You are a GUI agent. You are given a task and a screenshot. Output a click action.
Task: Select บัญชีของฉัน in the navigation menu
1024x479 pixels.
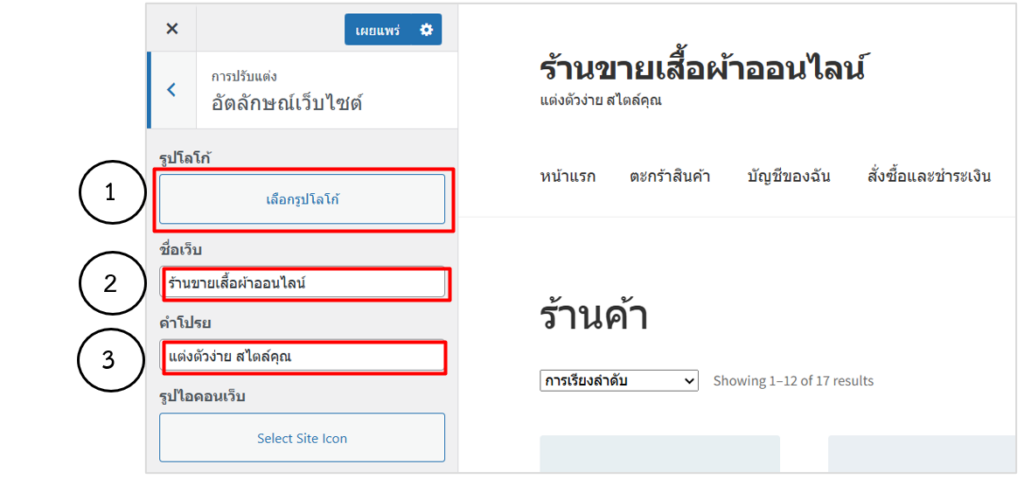[x=788, y=177]
